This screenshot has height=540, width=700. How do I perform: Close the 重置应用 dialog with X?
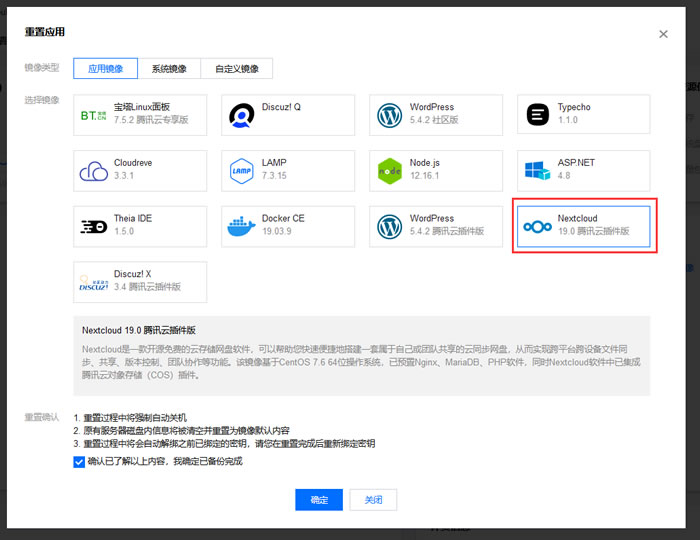[663, 34]
